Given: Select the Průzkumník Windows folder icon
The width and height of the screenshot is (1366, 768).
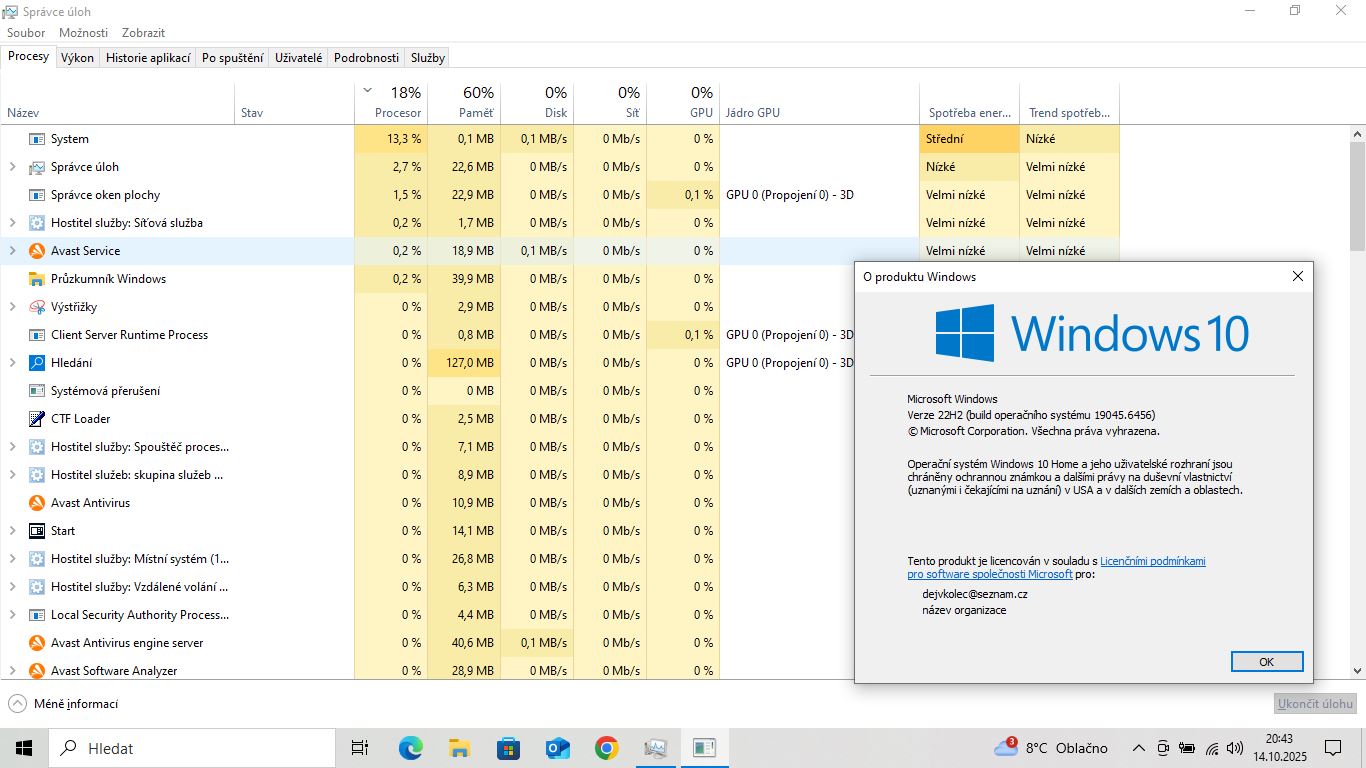Looking at the screenshot, I should 37,279.
